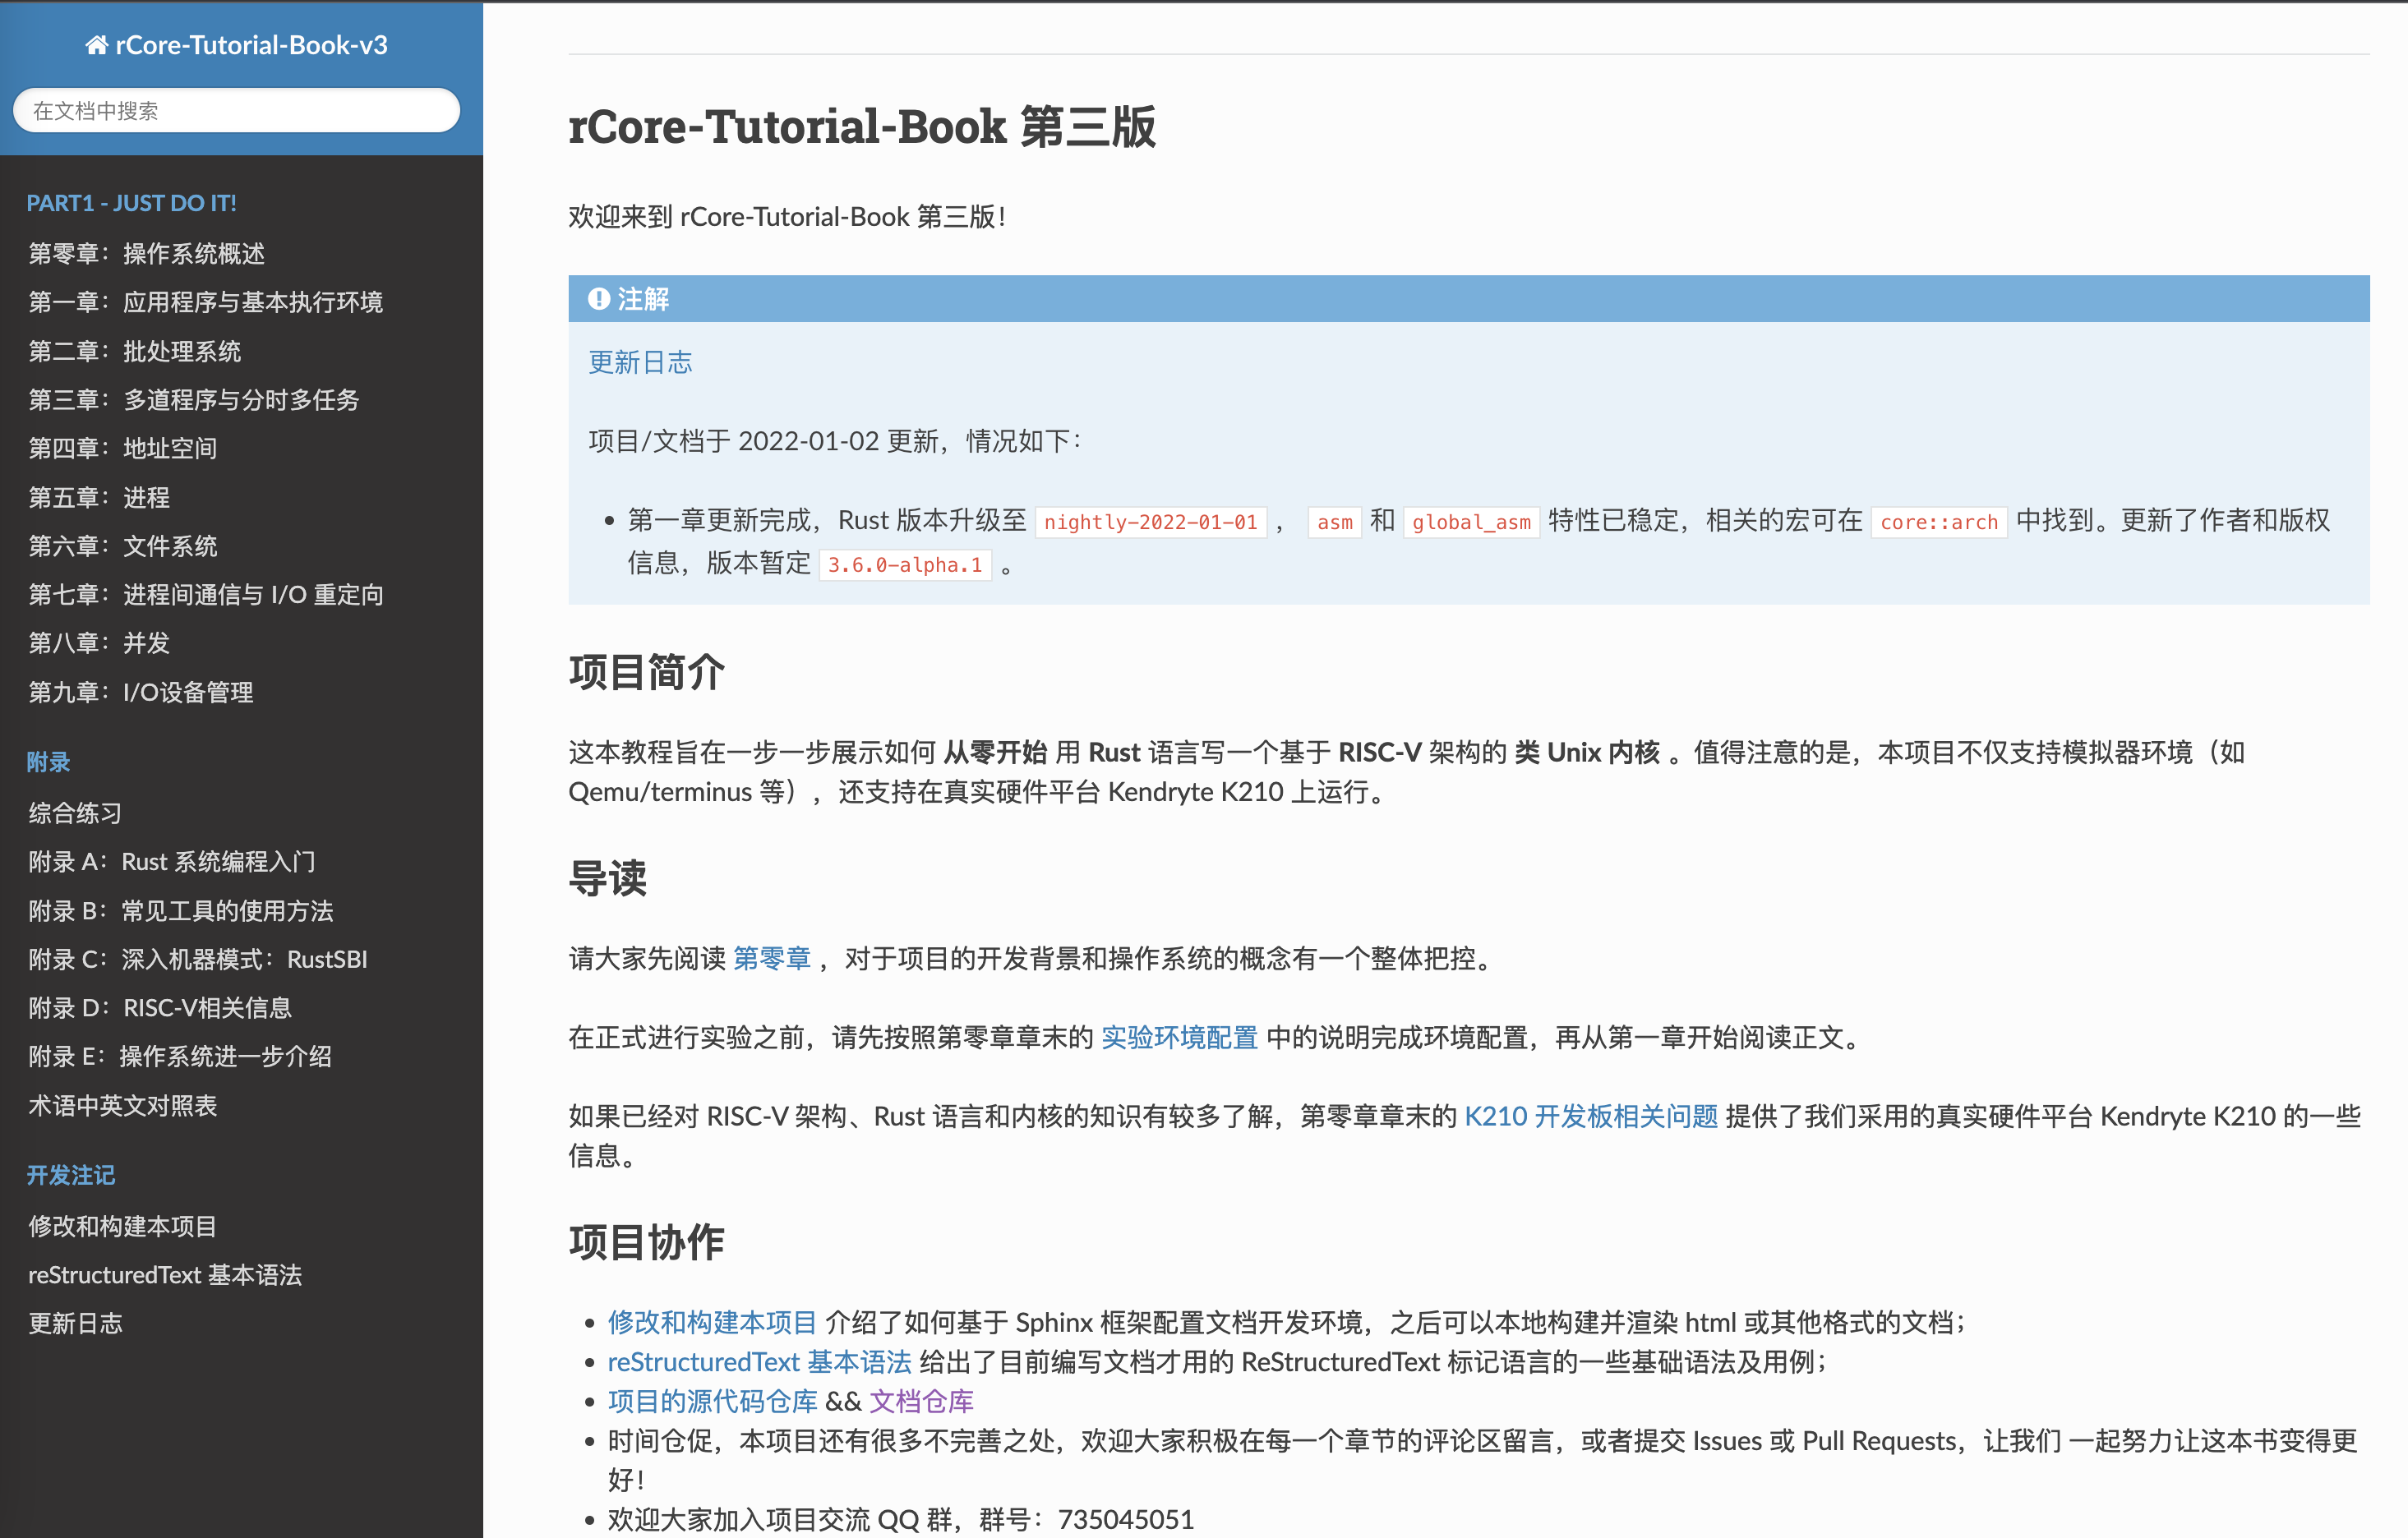Screen dimensions: 2408x1538
Task: Open 附录 A：Rust 系统编程入门
Action: tap(172, 861)
